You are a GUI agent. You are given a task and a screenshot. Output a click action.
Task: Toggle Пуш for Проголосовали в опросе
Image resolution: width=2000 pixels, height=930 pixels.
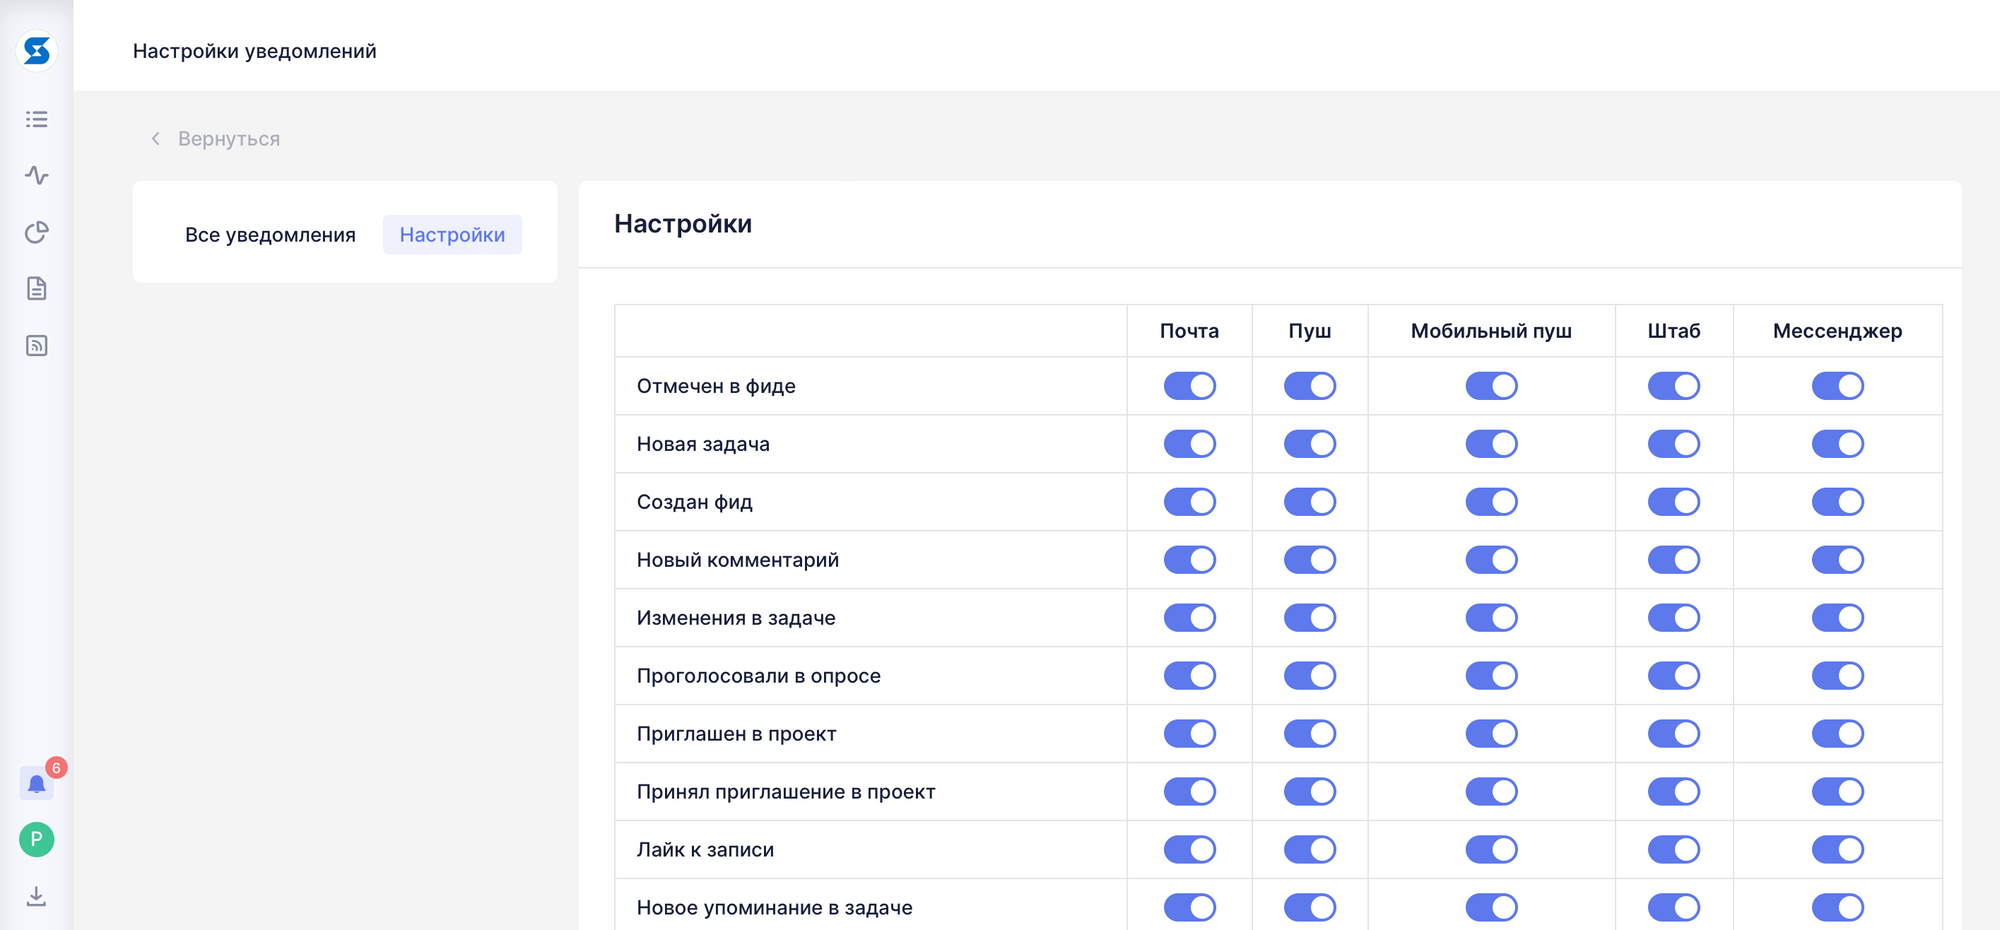(x=1310, y=676)
